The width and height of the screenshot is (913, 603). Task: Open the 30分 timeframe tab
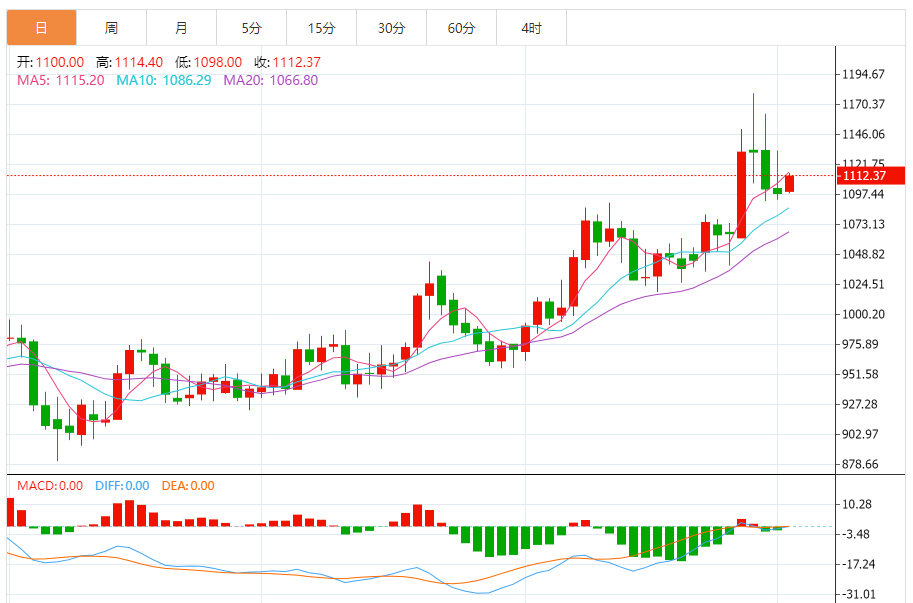(391, 28)
